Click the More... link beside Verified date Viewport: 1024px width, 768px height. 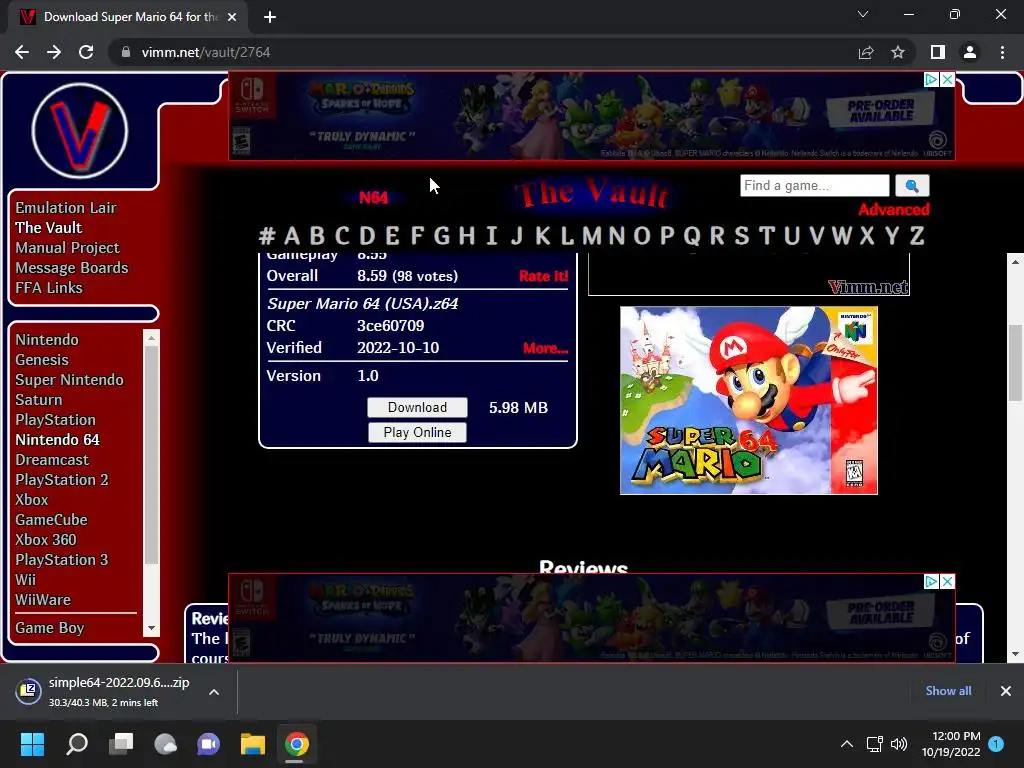(545, 348)
